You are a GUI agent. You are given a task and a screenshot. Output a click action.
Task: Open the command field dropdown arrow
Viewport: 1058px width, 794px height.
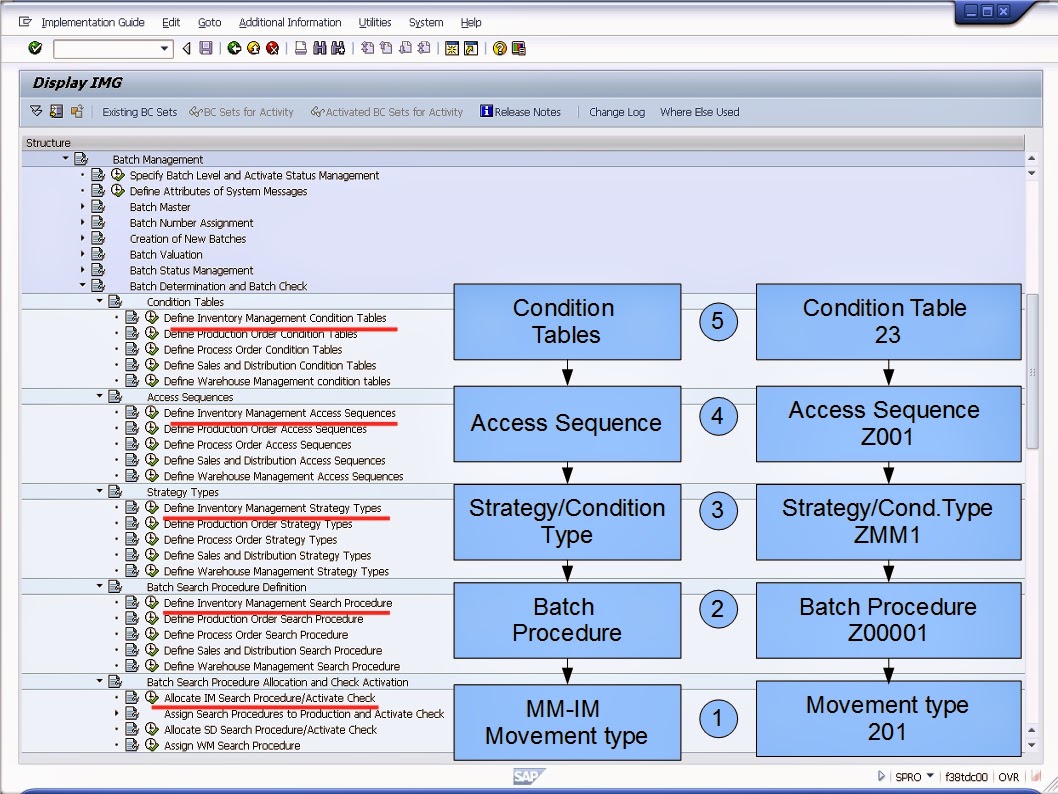tap(164, 49)
